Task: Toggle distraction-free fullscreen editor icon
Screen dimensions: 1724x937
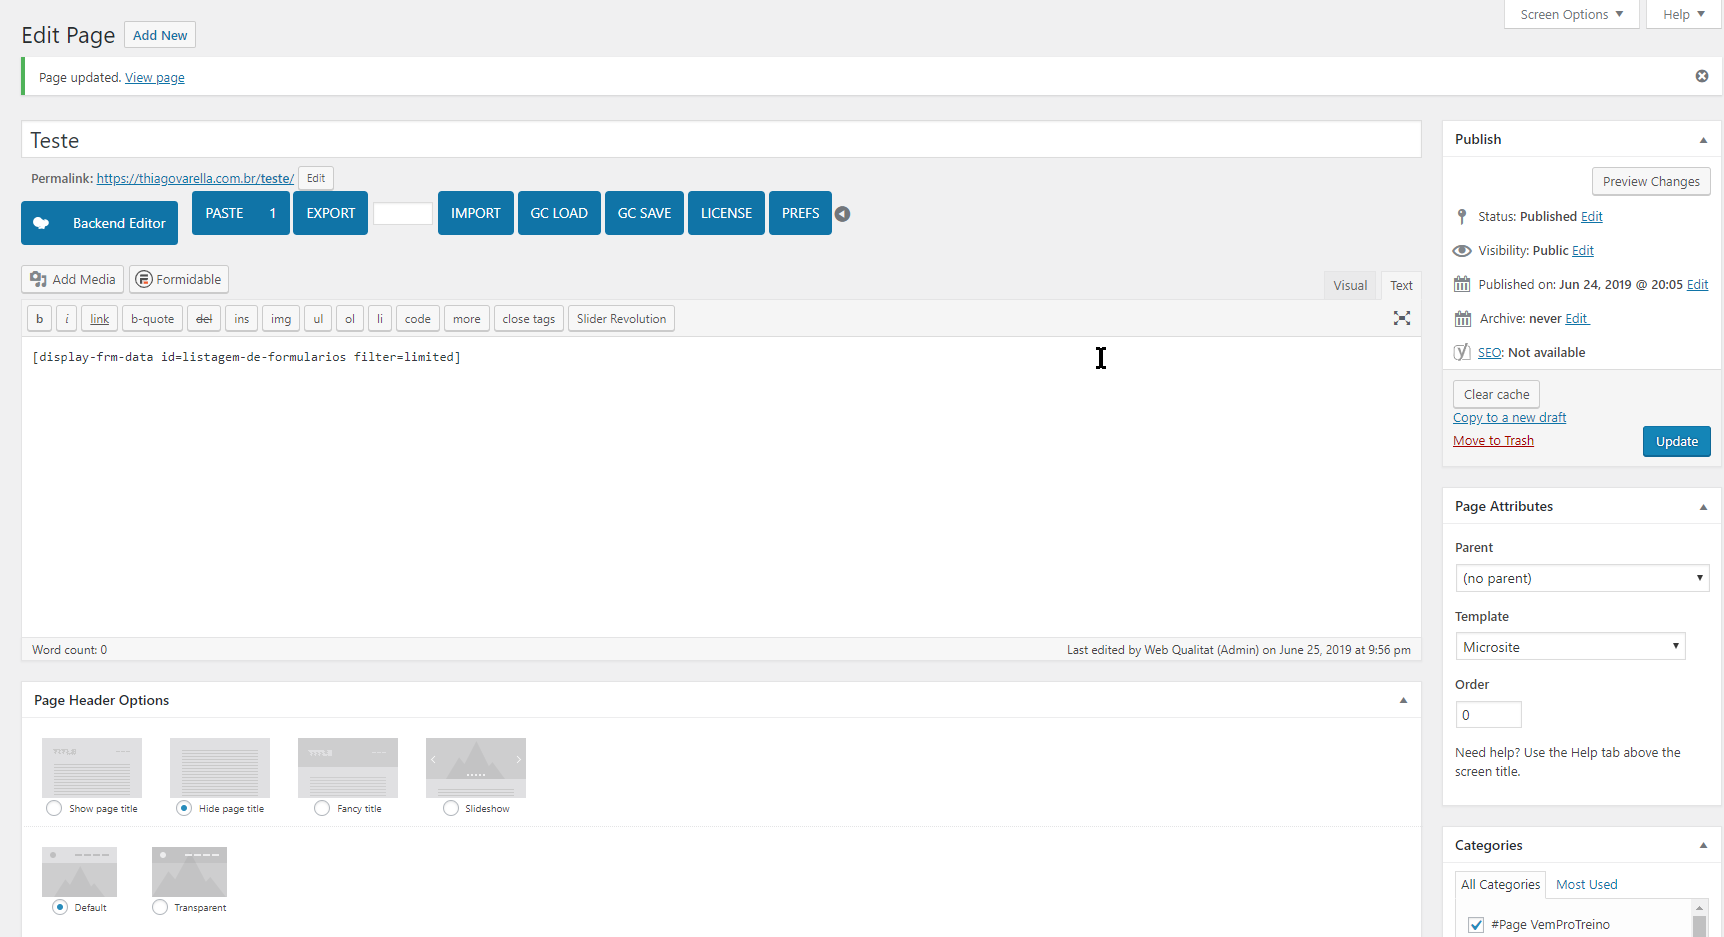Action: click(x=1402, y=318)
